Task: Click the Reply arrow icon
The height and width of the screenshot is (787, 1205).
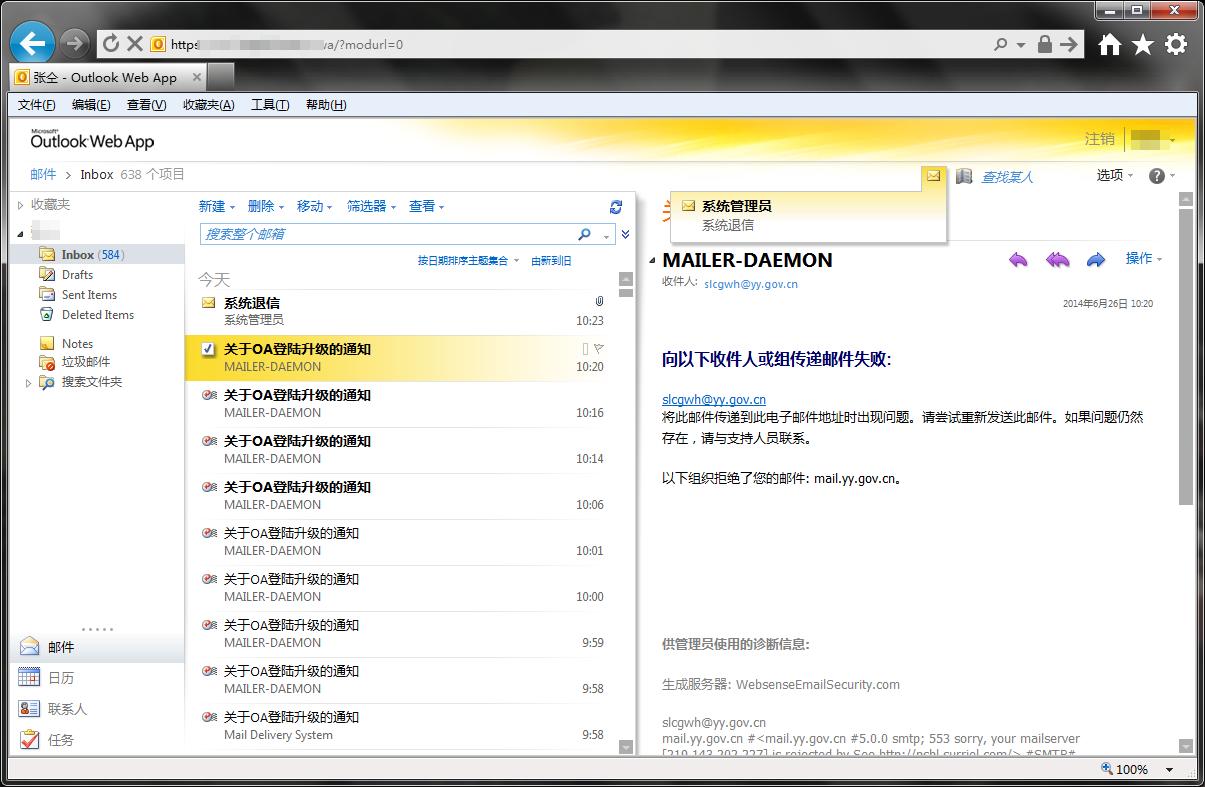Action: click(1018, 260)
